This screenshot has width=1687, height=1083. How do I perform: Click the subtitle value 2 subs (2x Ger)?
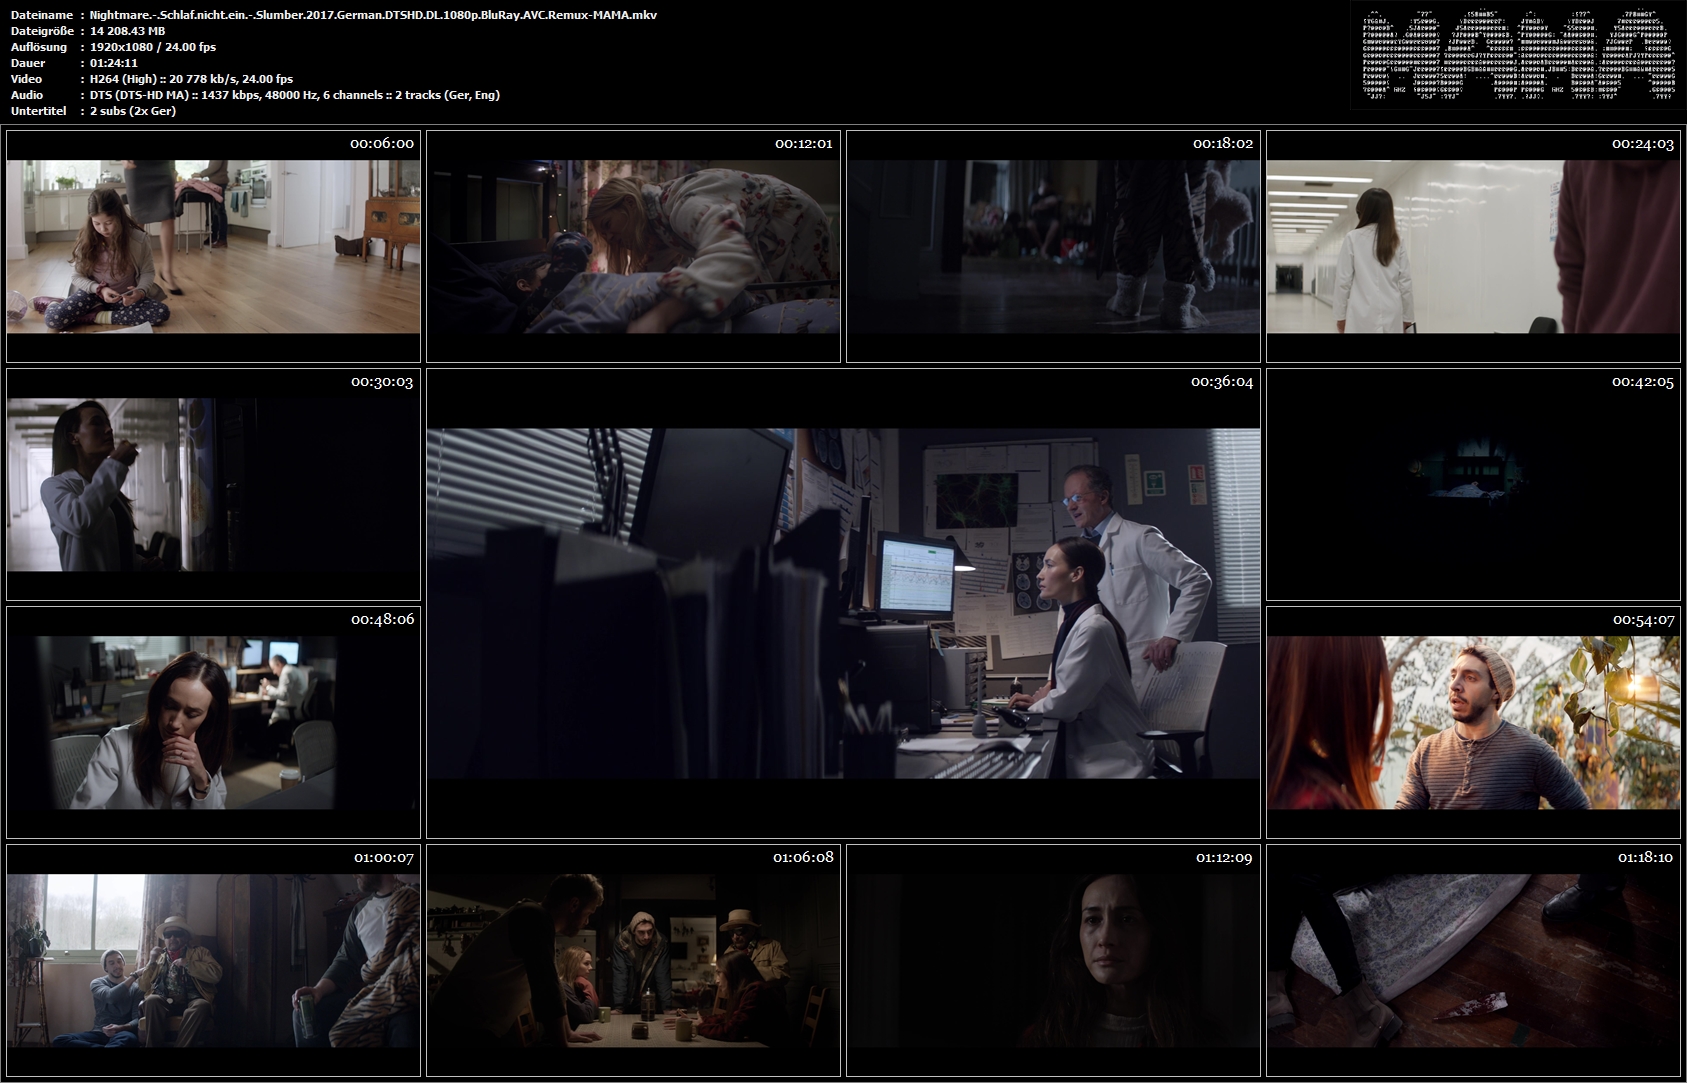tap(132, 111)
